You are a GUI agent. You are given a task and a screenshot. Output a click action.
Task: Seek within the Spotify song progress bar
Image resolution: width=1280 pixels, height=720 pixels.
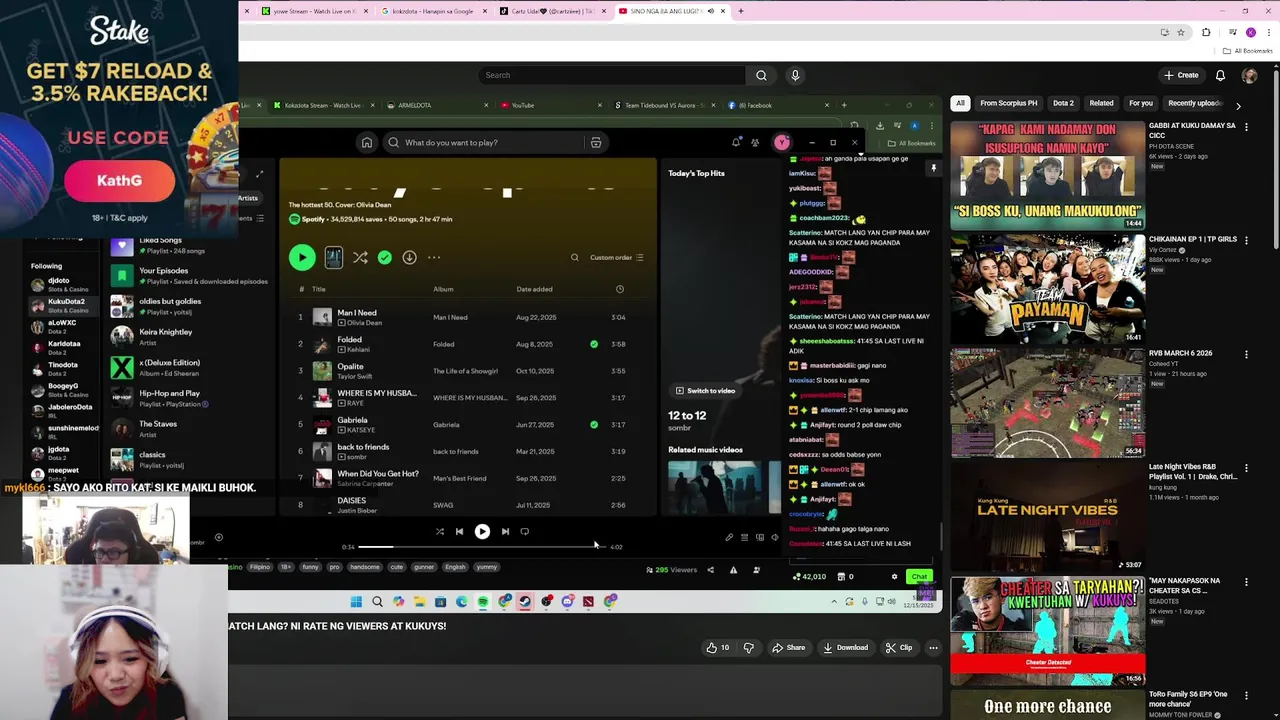(480, 547)
